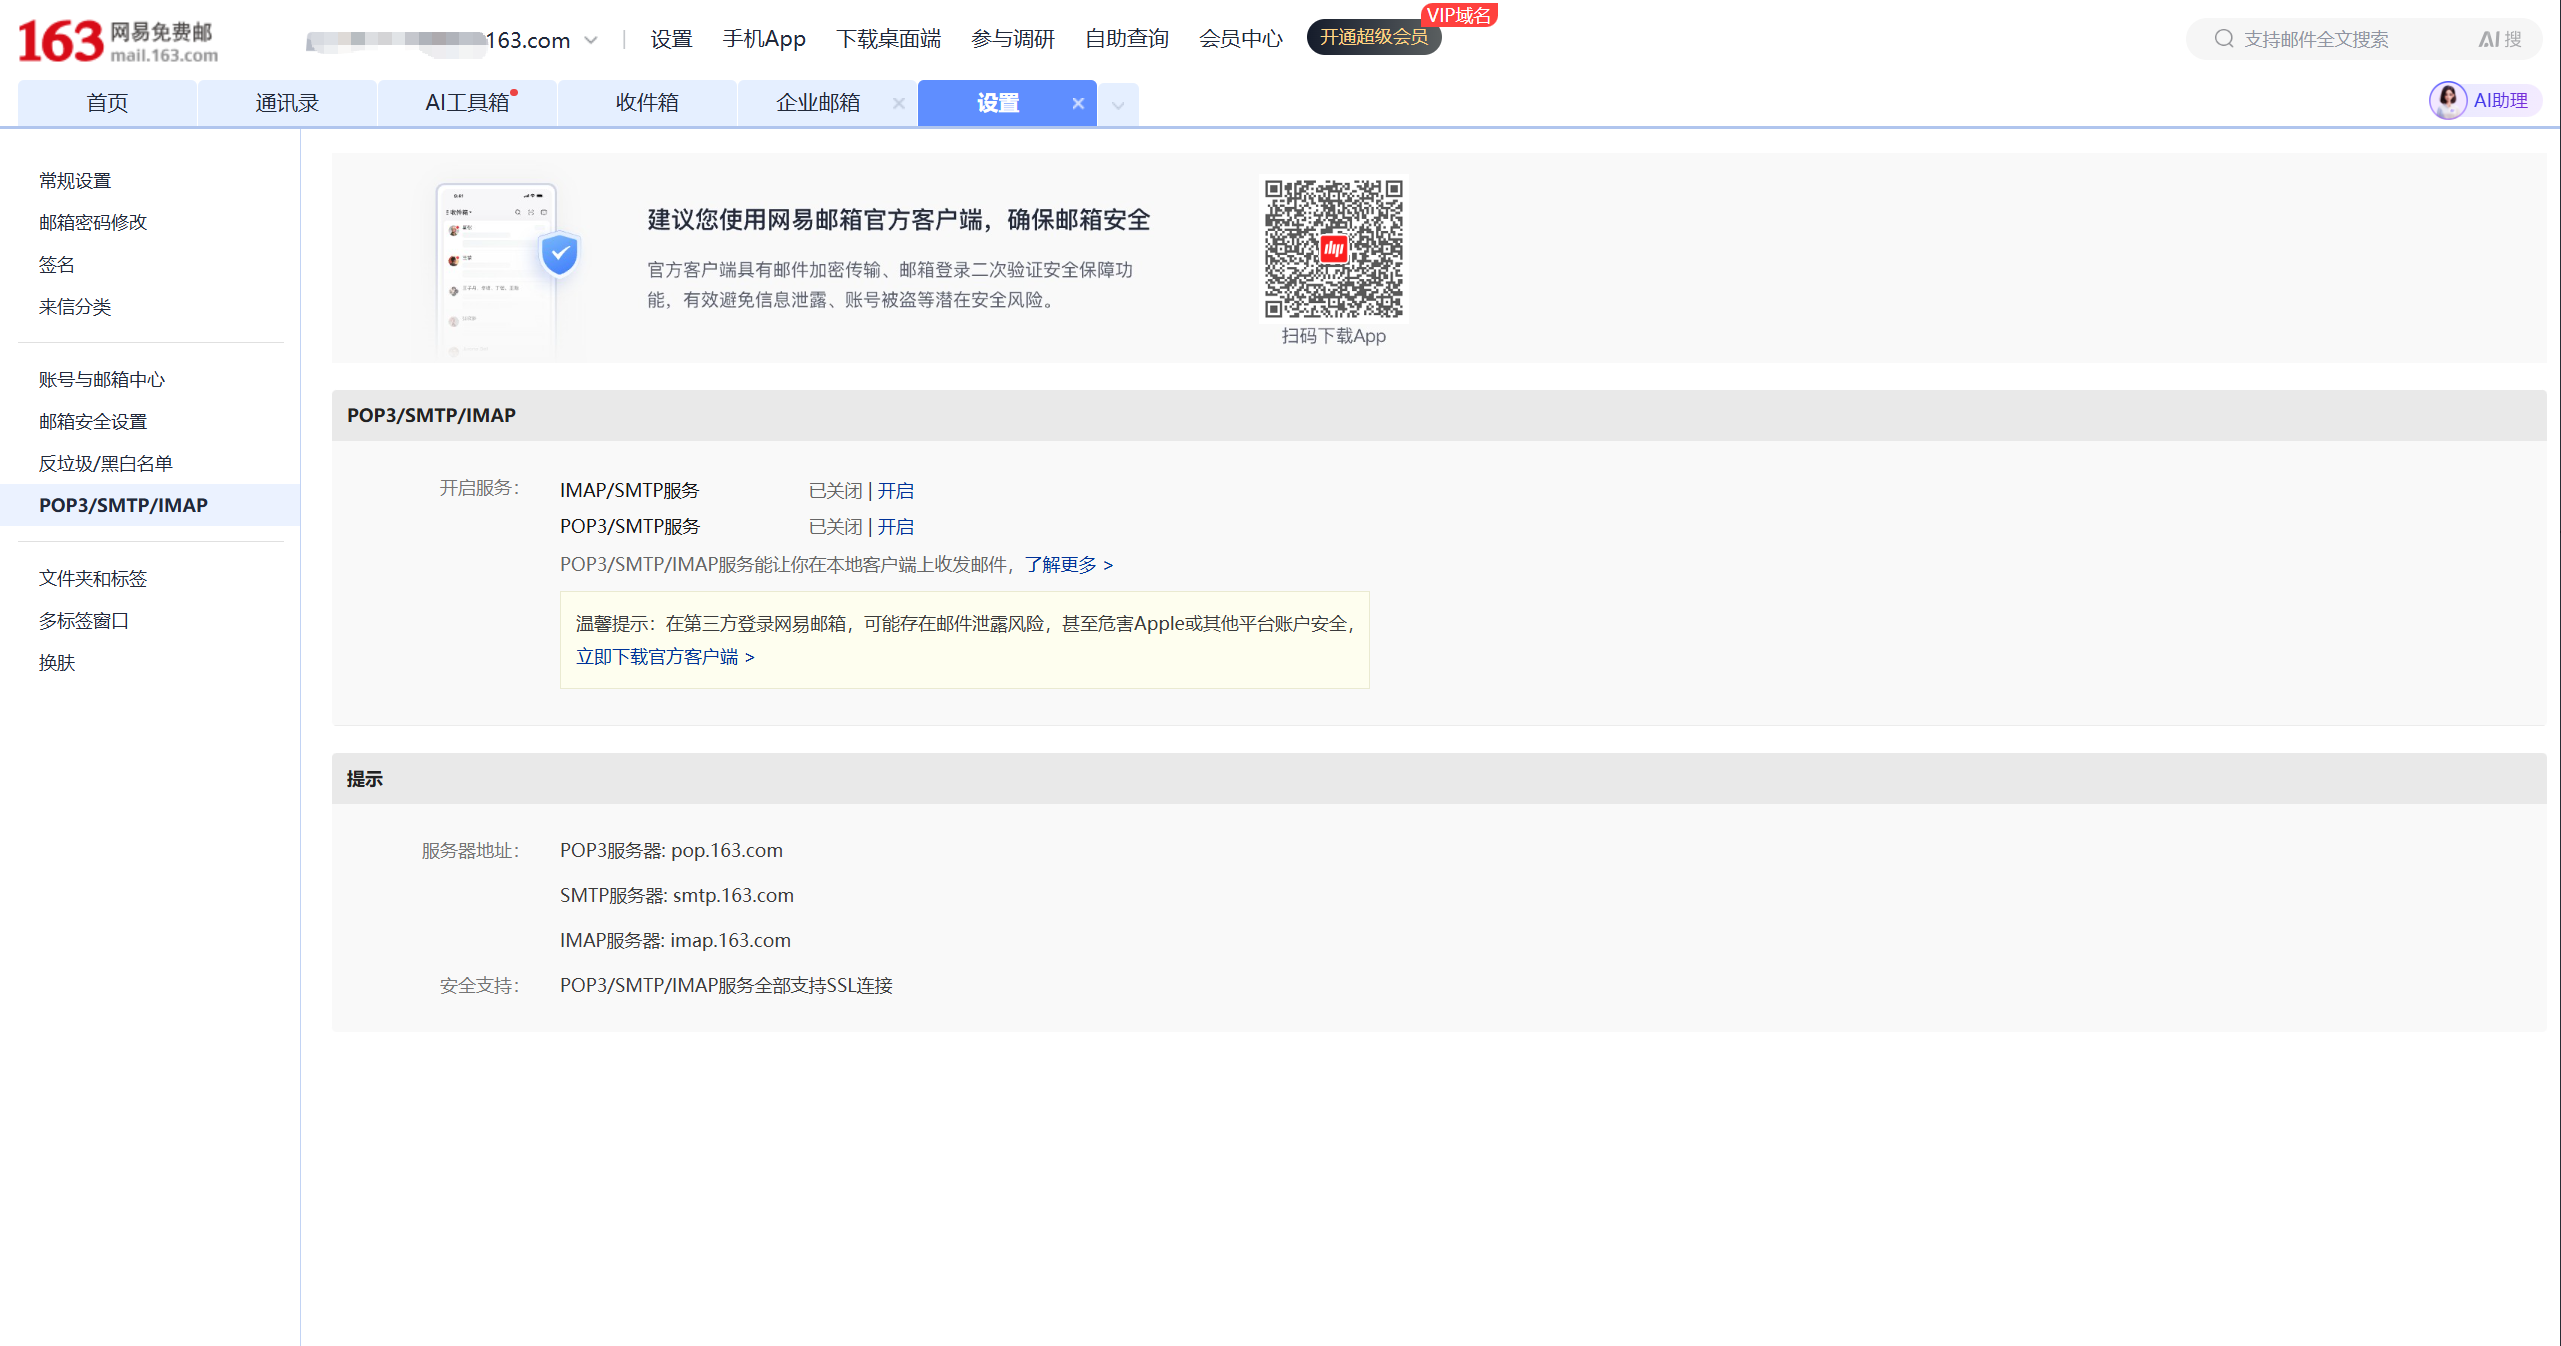2561x1346 pixels.
Task: Click the search magnifier icon
Action: [2224, 38]
